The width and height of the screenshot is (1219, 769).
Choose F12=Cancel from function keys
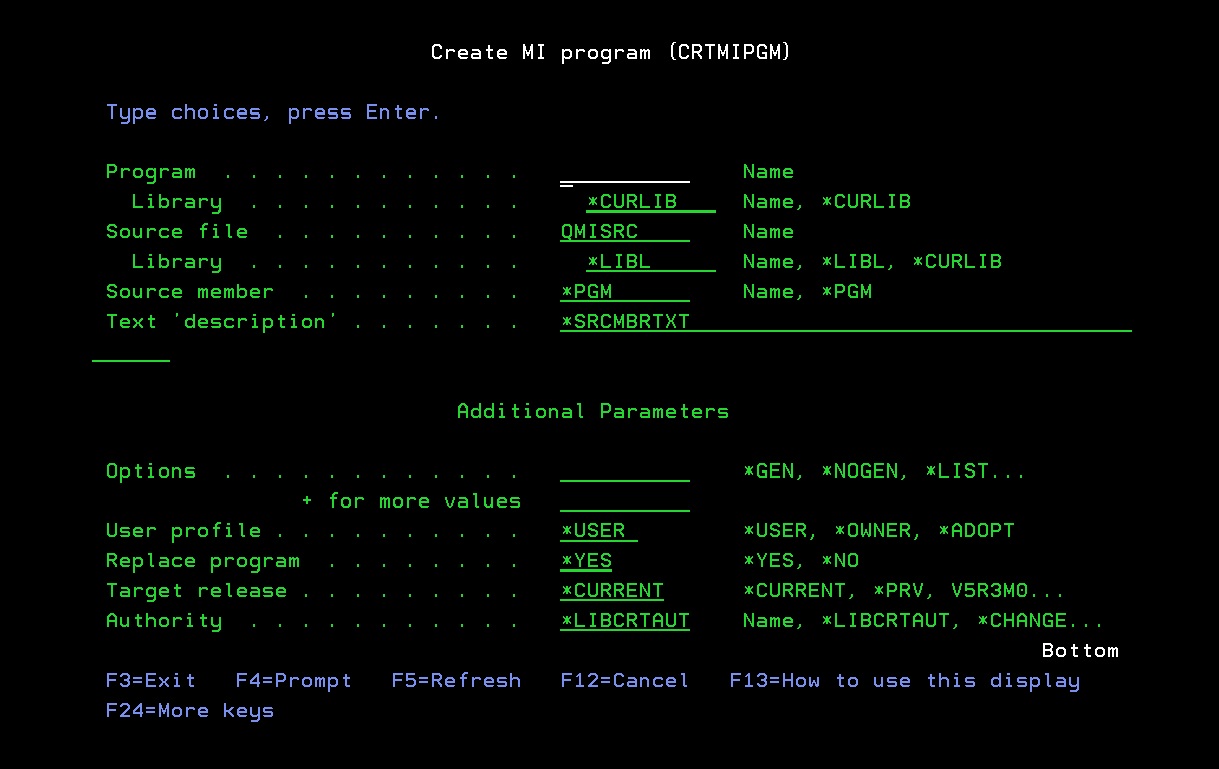pos(625,681)
